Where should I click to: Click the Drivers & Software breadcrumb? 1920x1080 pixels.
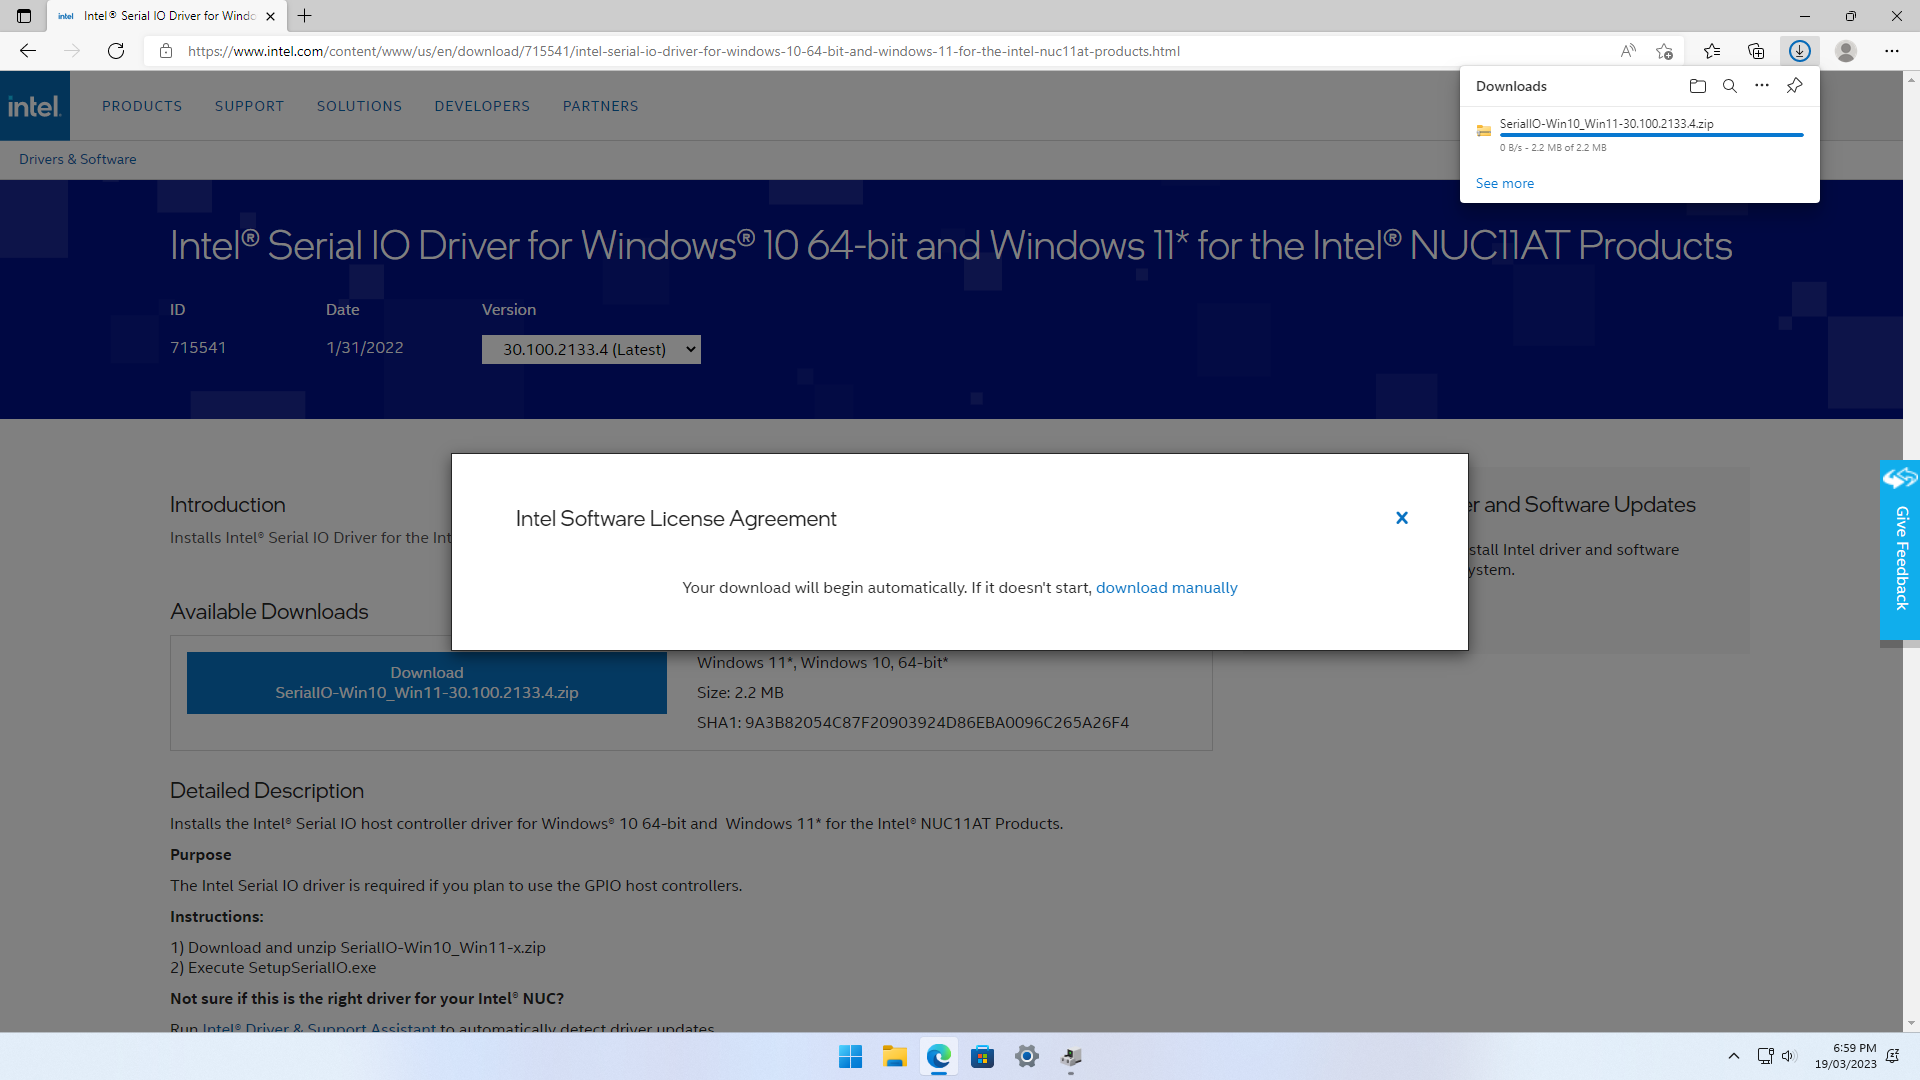tap(78, 159)
